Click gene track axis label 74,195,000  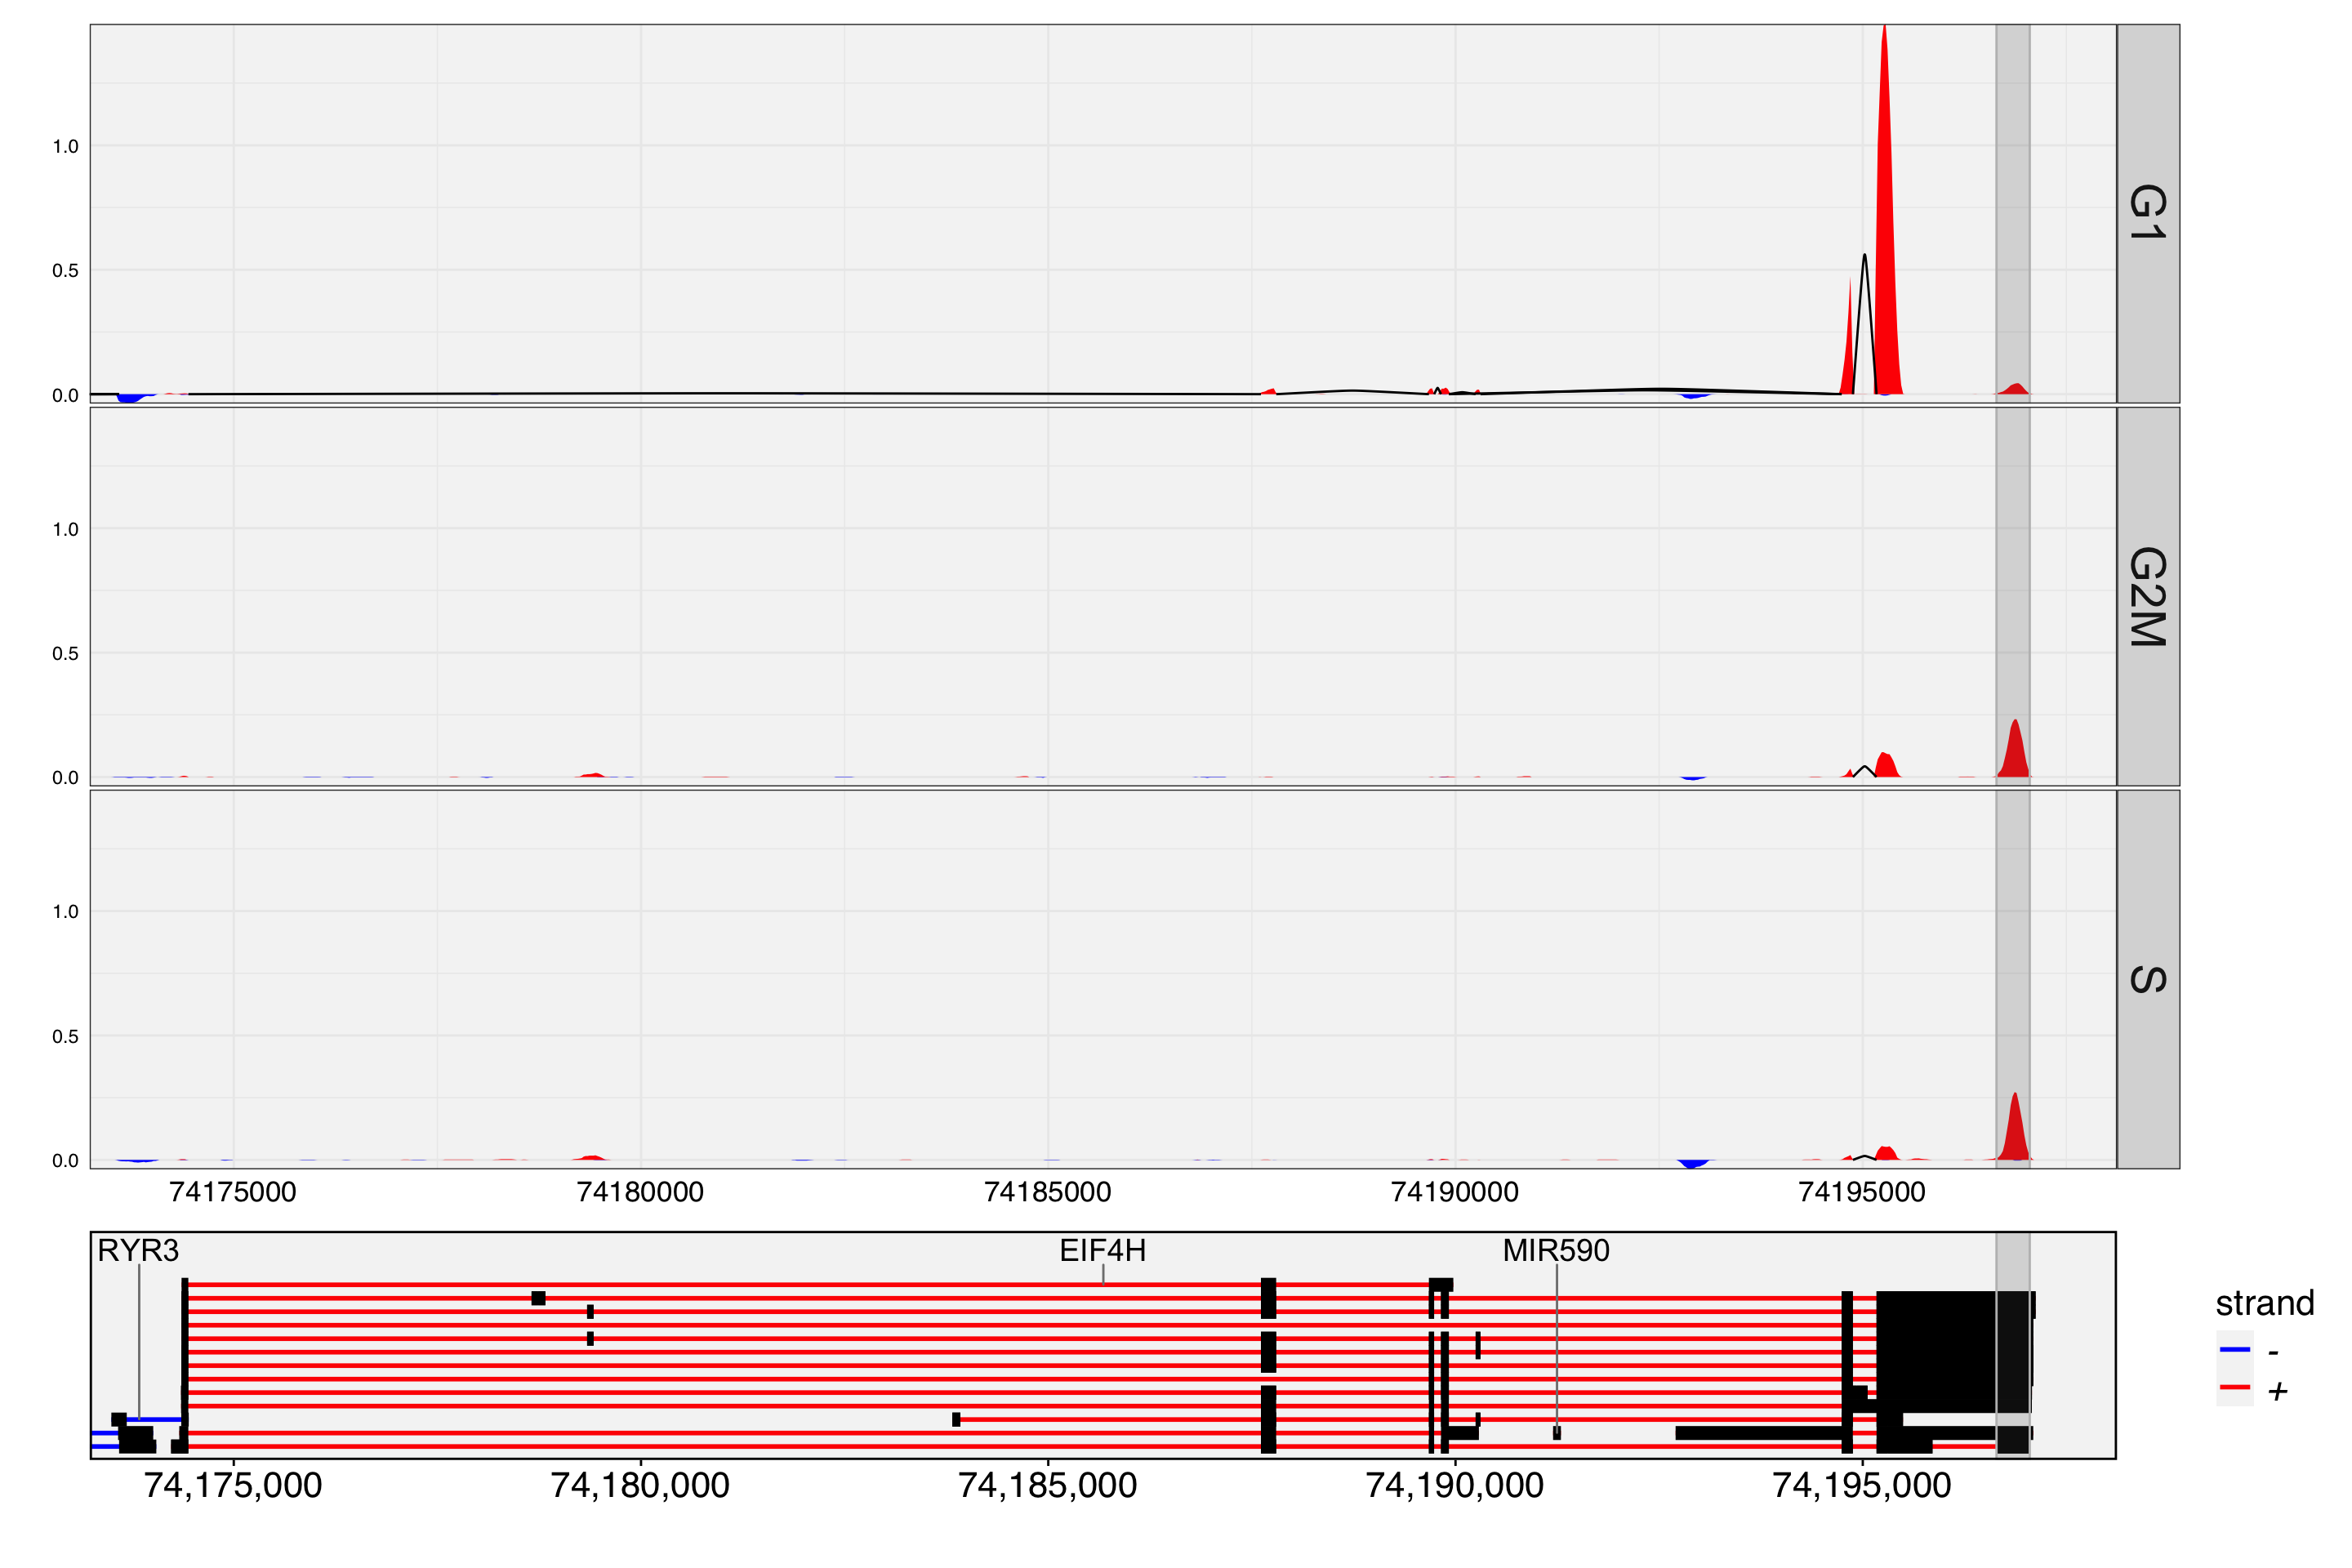(1861, 1485)
